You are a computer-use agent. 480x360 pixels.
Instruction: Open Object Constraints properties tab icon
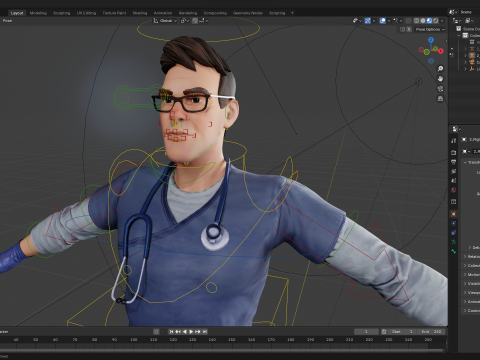click(x=453, y=233)
